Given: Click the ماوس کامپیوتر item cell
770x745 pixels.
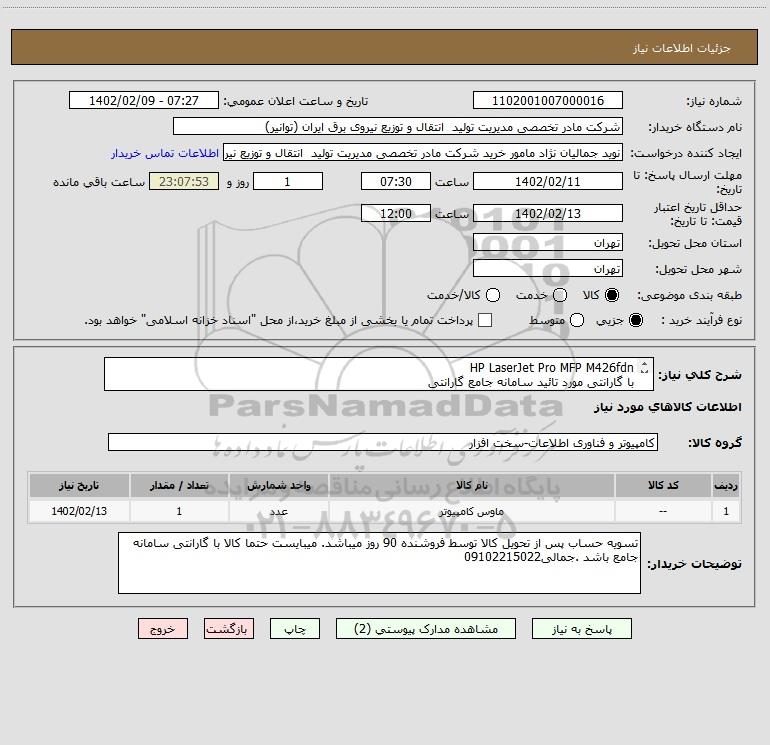Looking at the screenshot, I should (471, 511).
